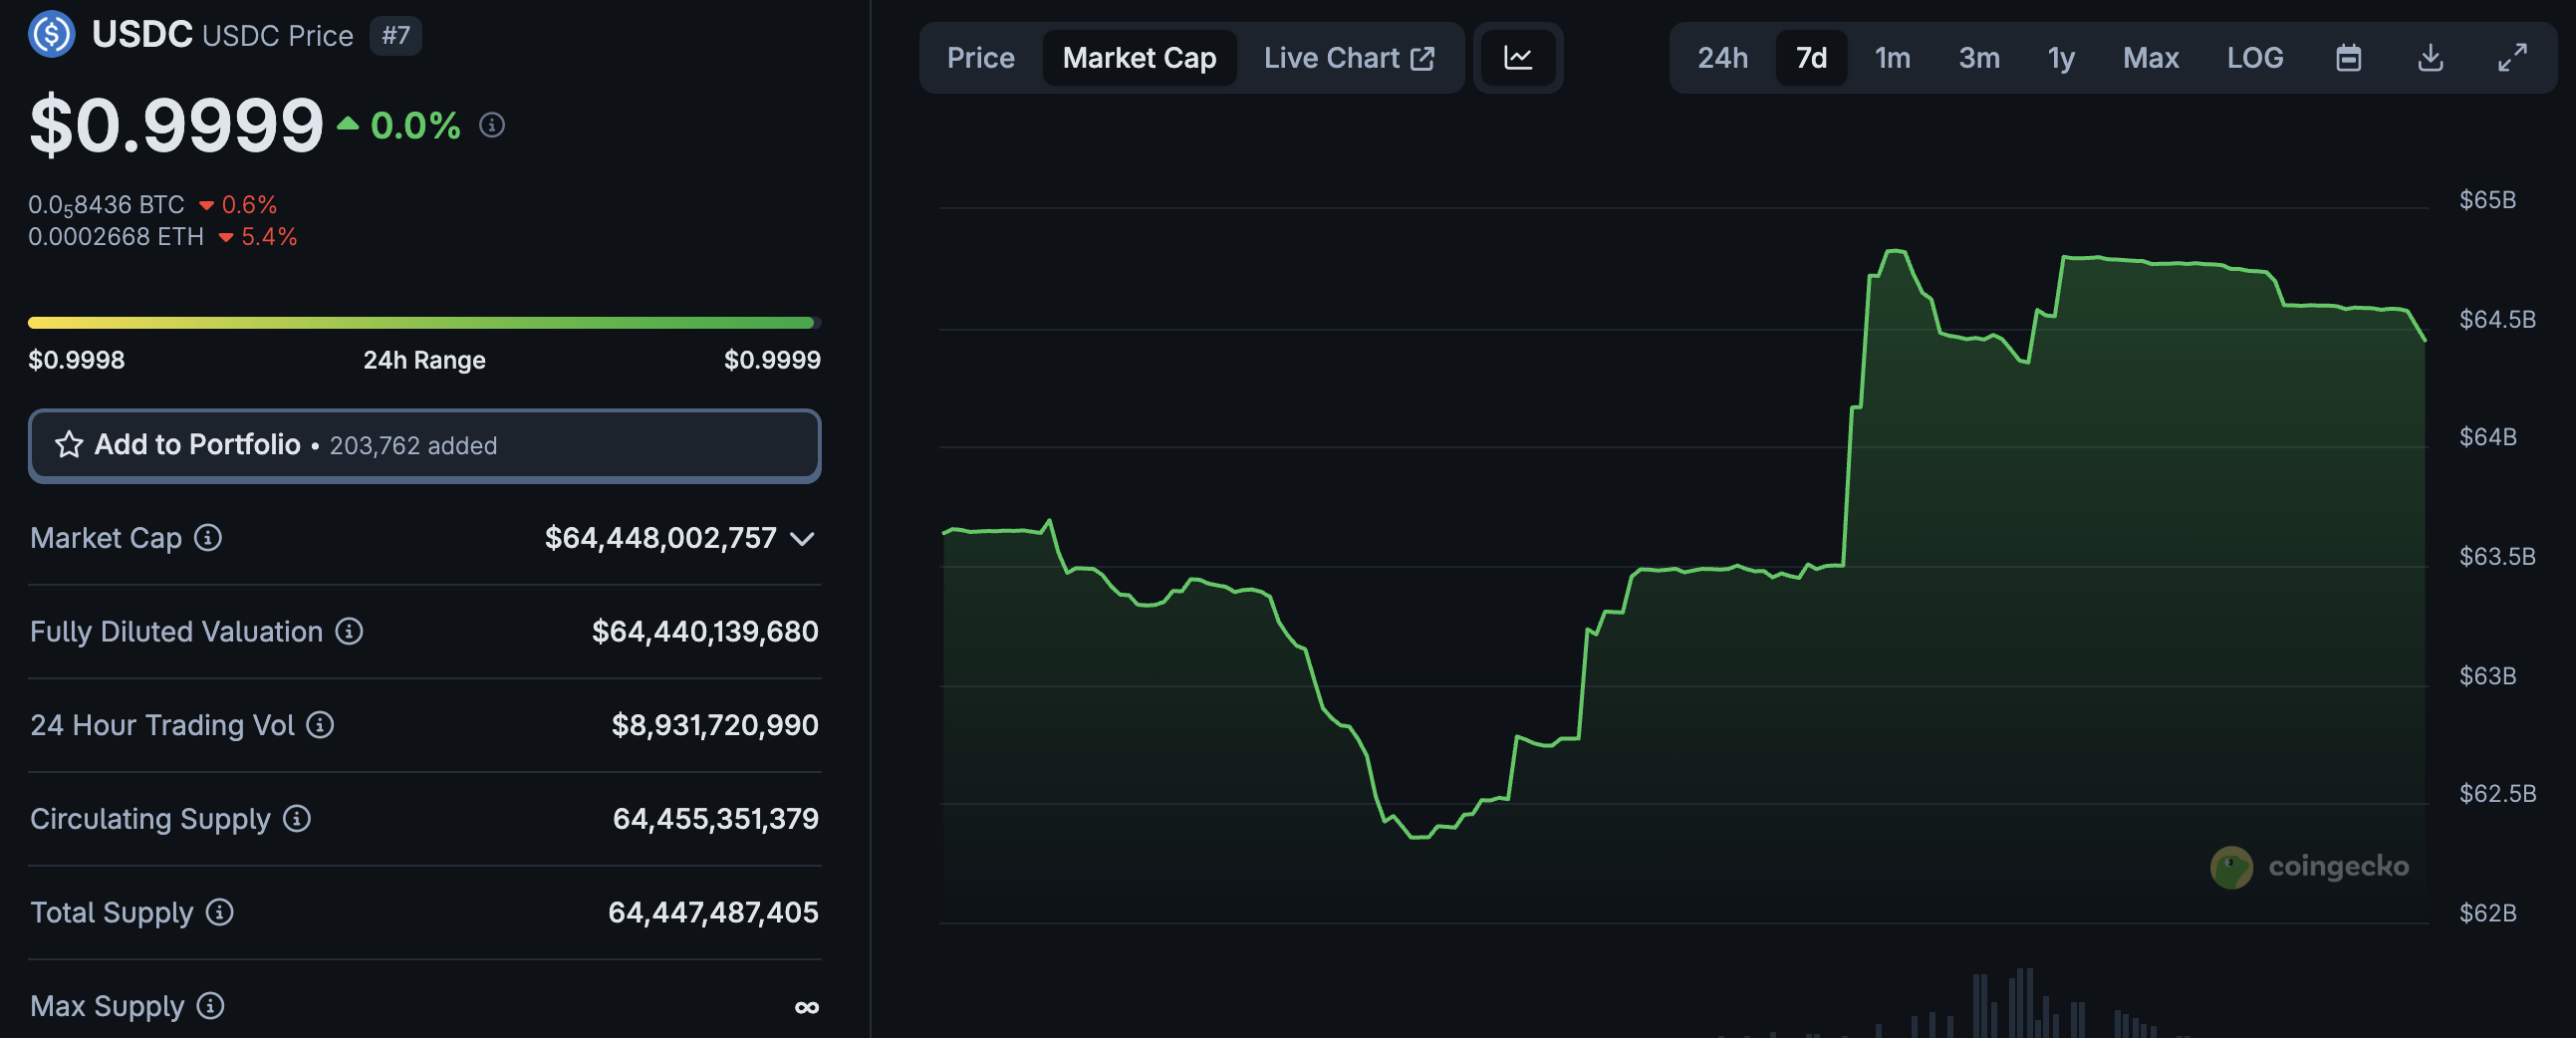Select 3m time range
2576x1038 pixels.
click(1979, 58)
